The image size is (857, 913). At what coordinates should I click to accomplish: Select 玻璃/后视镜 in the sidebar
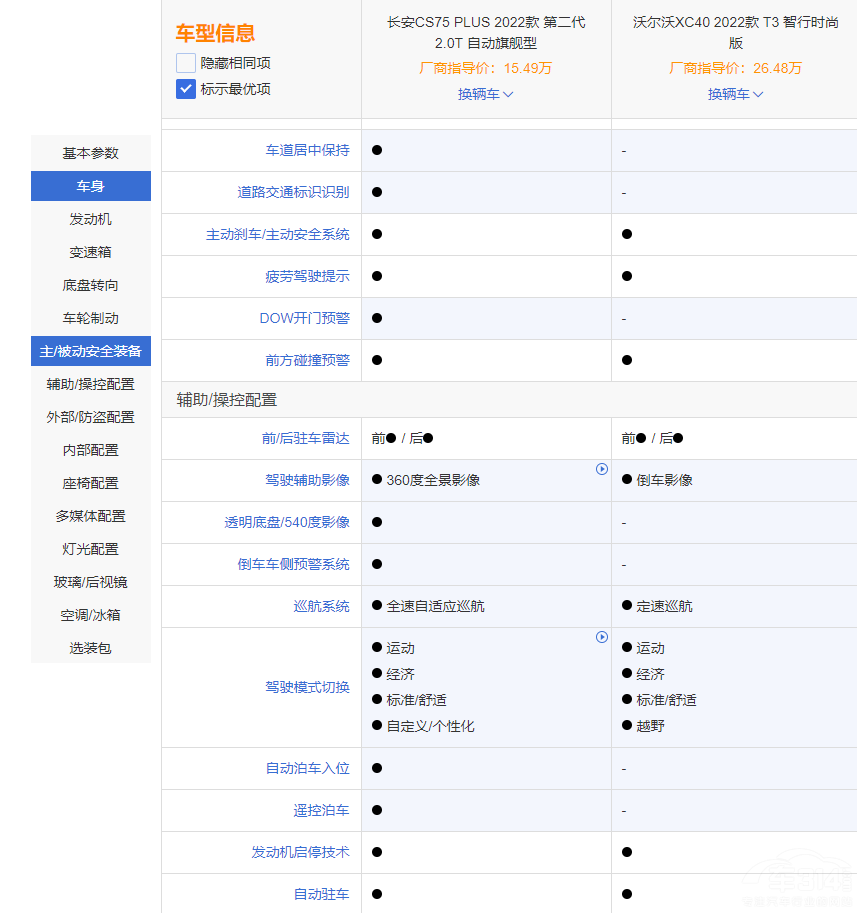tap(90, 582)
